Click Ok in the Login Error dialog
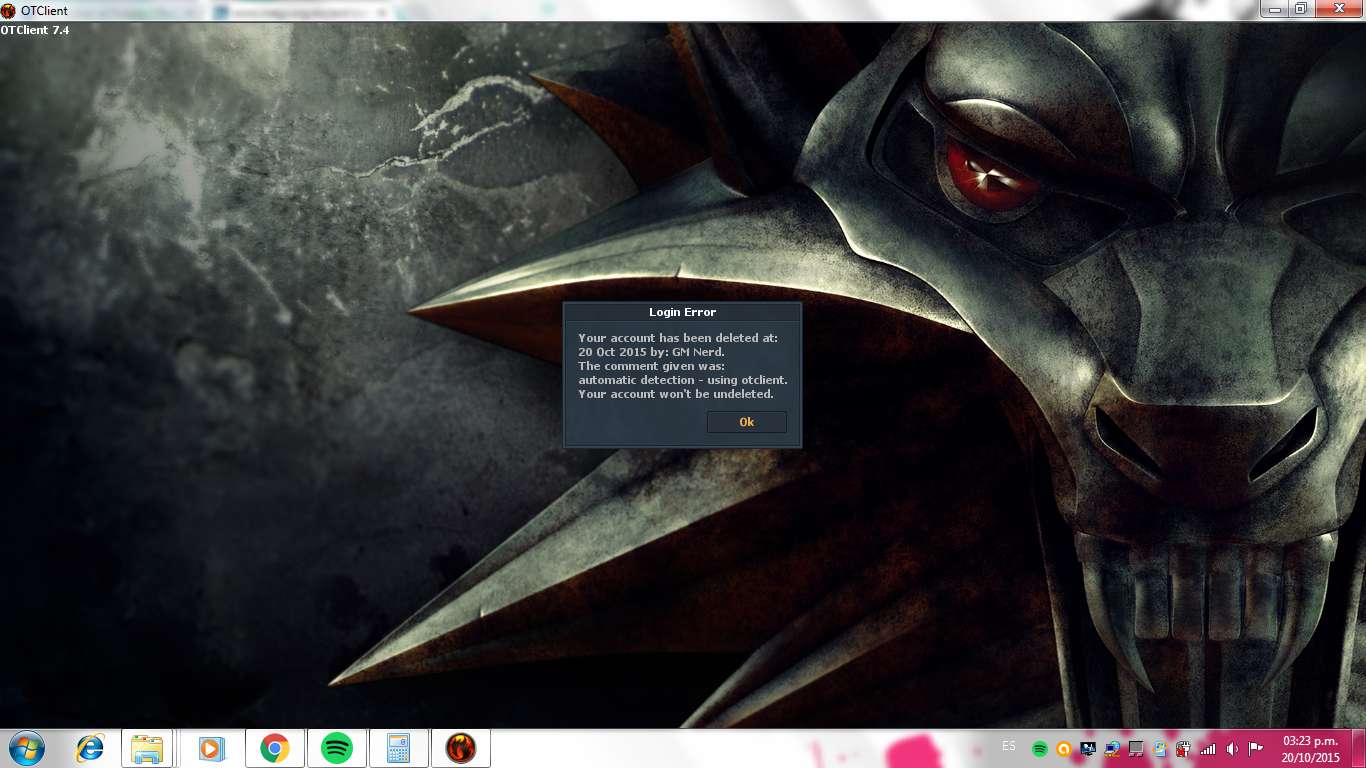Screen dimensions: 1366x768 pos(746,422)
